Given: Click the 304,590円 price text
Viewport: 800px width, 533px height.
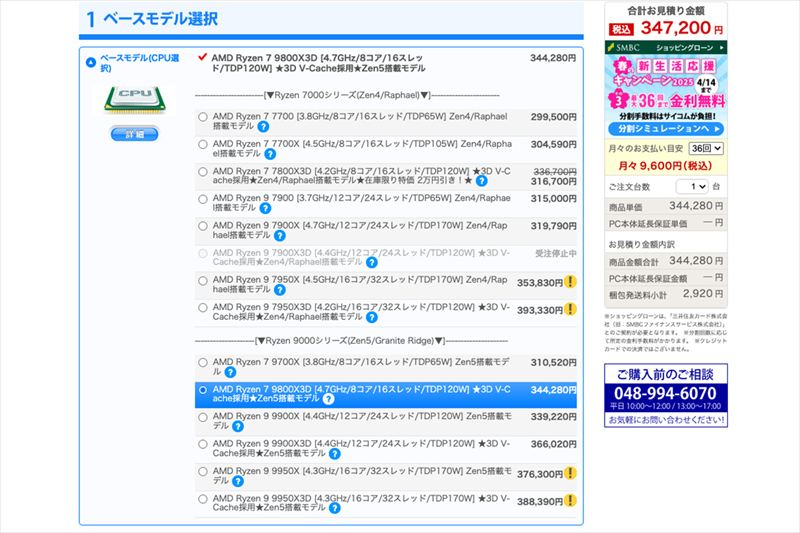Looking at the screenshot, I should [554, 144].
